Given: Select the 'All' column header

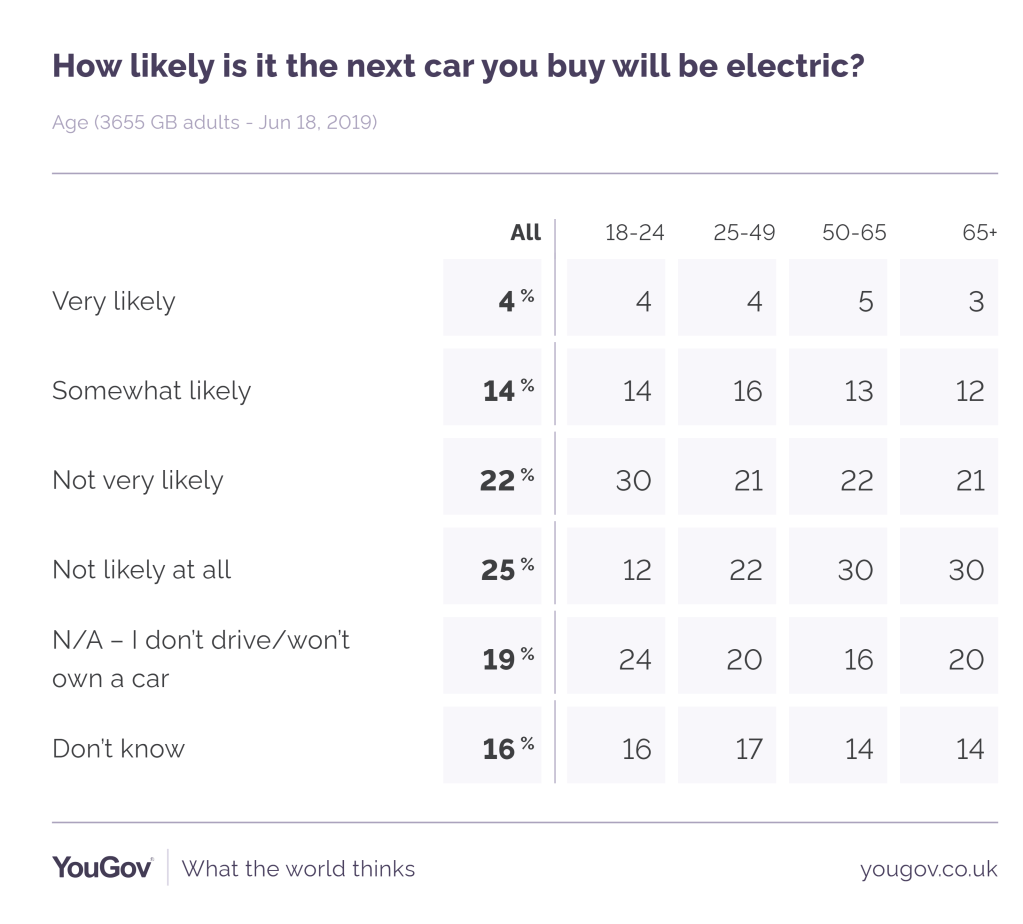Looking at the screenshot, I should [525, 233].
